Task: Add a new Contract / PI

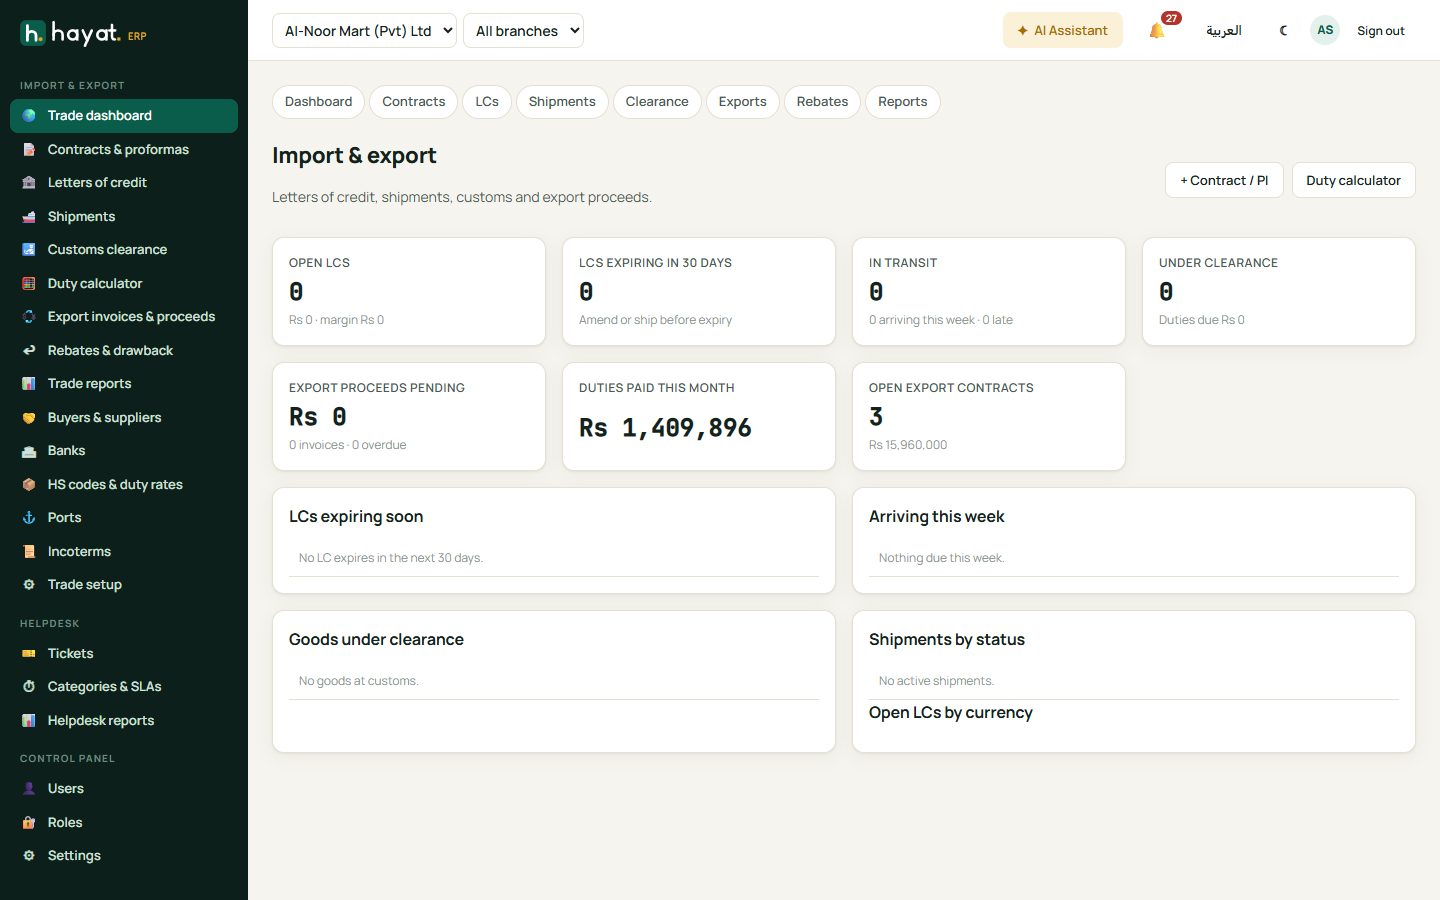Action: click(x=1224, y=180)
